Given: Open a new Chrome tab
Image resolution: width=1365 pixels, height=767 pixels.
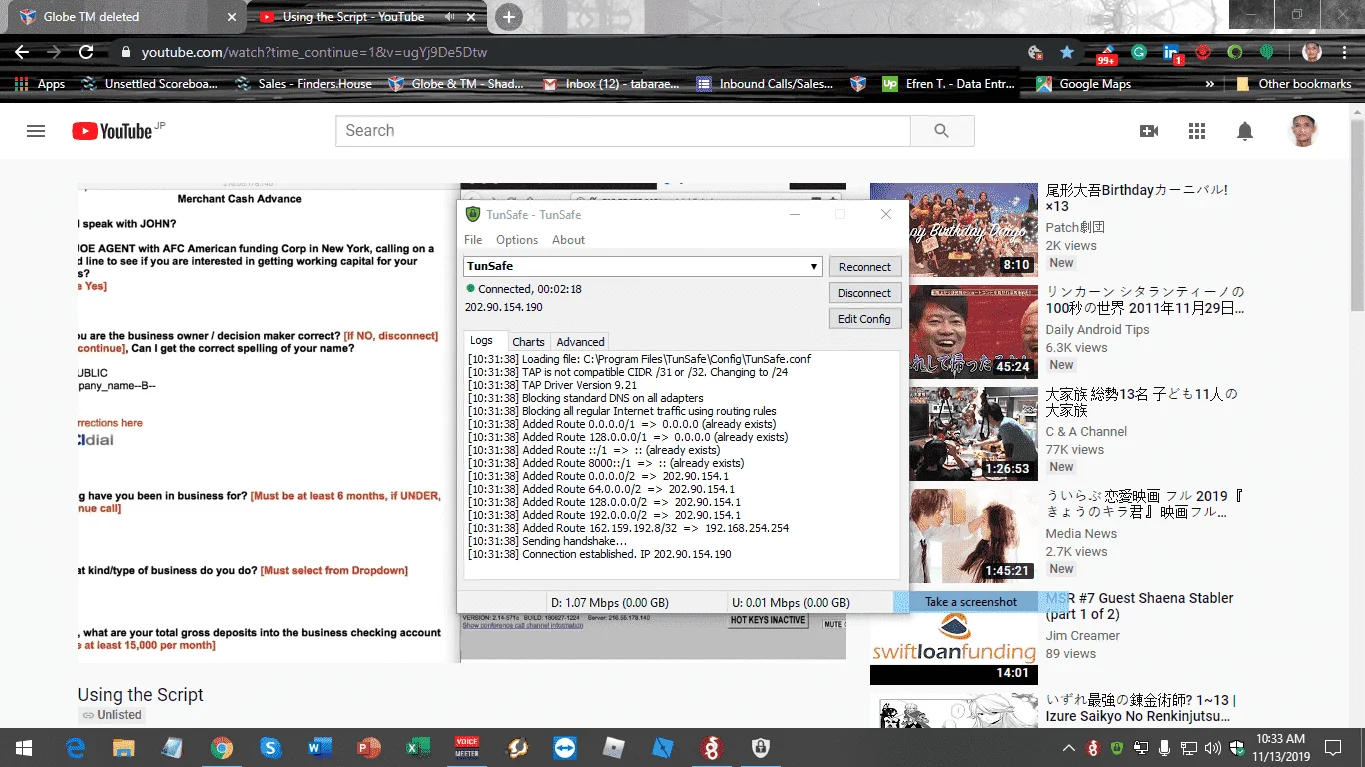Looking at the screenshot, I should (509, 17).
